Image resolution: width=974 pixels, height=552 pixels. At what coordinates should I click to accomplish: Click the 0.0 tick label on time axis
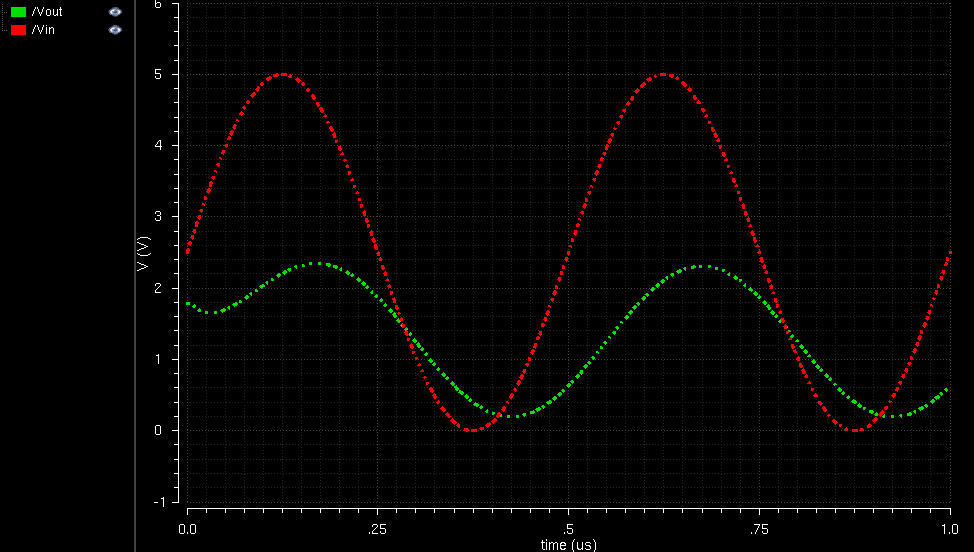point(187,529)
